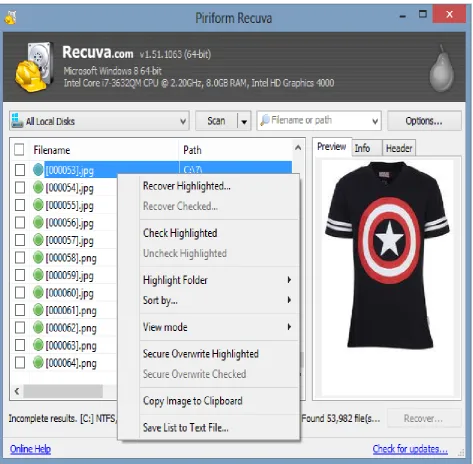Switch to the Header tab
473x464 pixels.
399,148
